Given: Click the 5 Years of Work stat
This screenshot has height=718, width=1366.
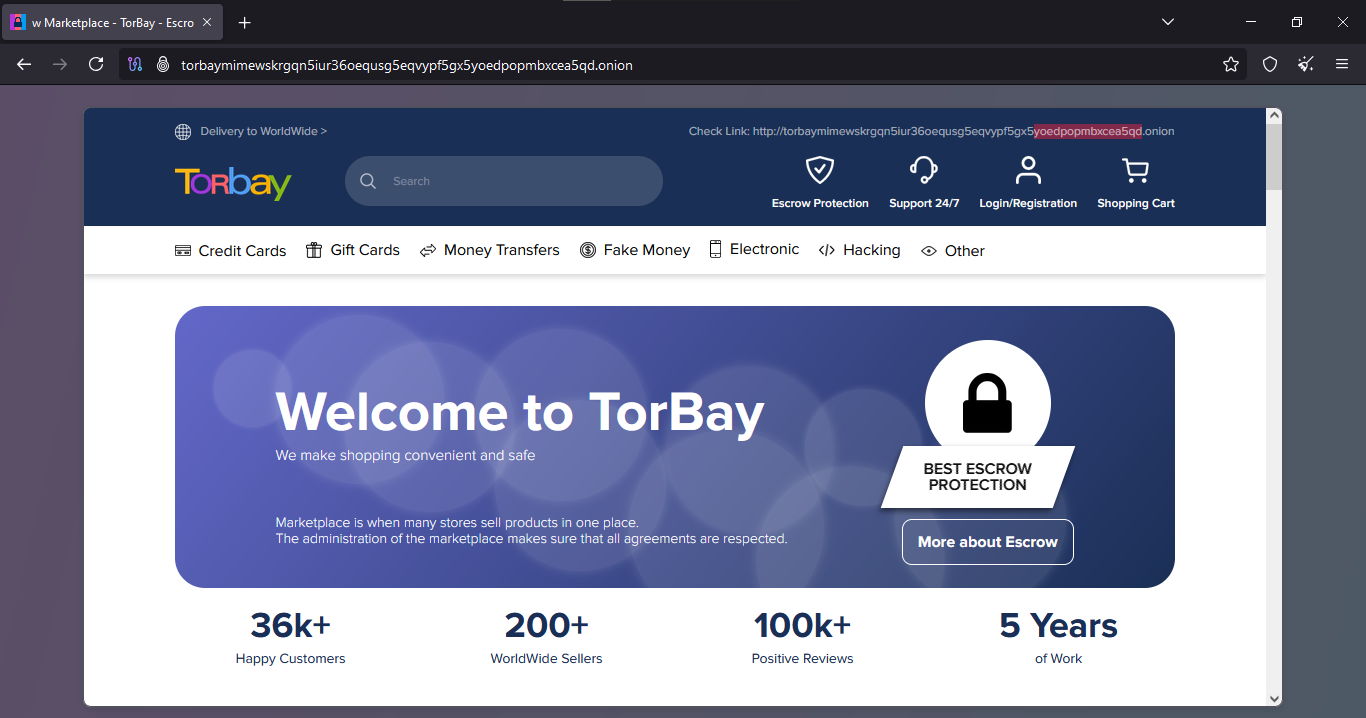Looking at the screenshot, I should [1058, 637].
